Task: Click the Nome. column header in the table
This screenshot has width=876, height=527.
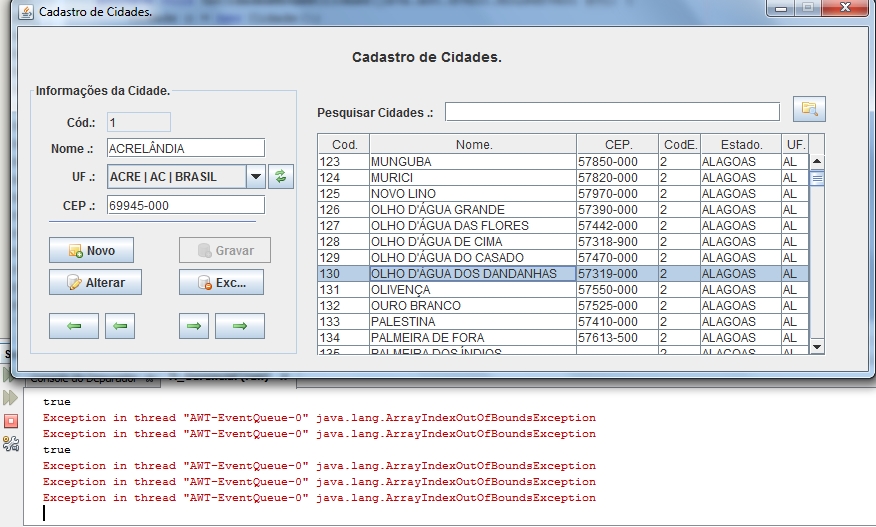Action: 474,145
